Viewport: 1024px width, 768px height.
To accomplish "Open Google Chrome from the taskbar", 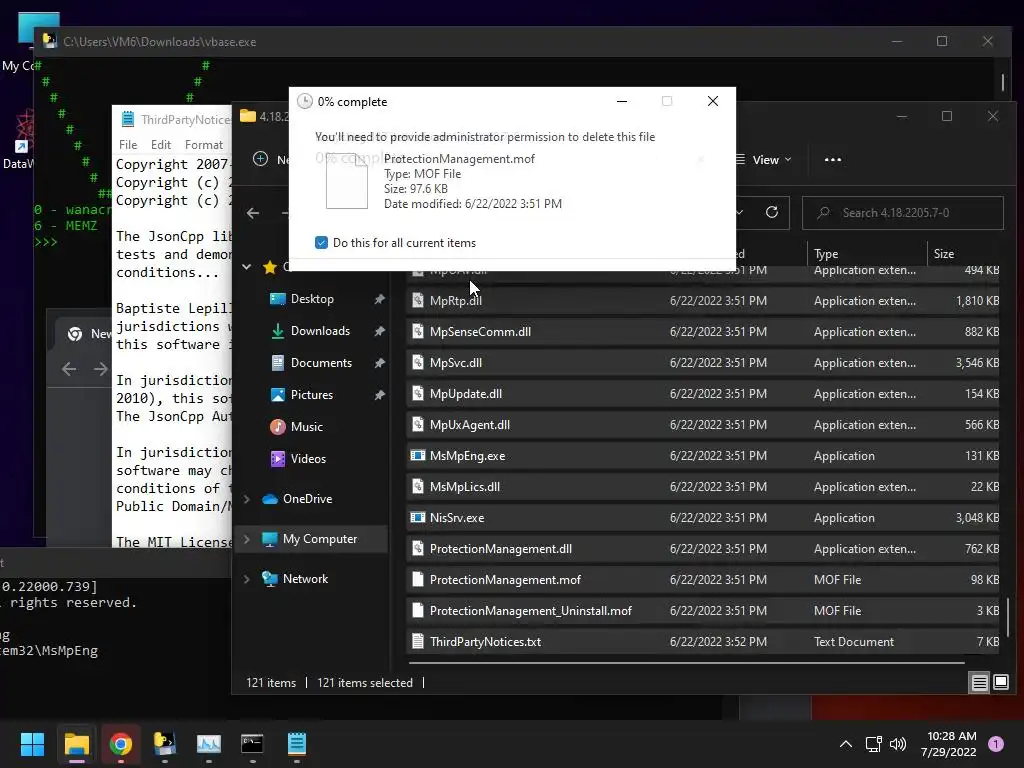I will (120, 744).
